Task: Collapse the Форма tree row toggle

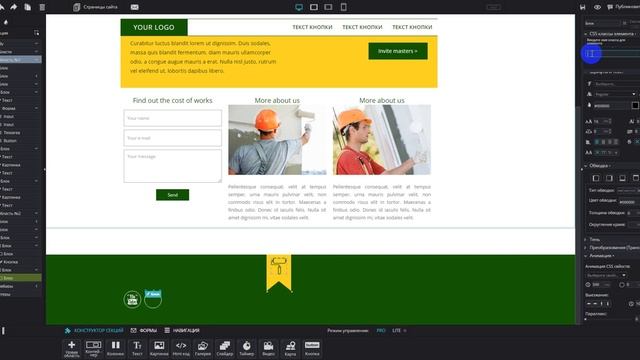Action: 36,108
